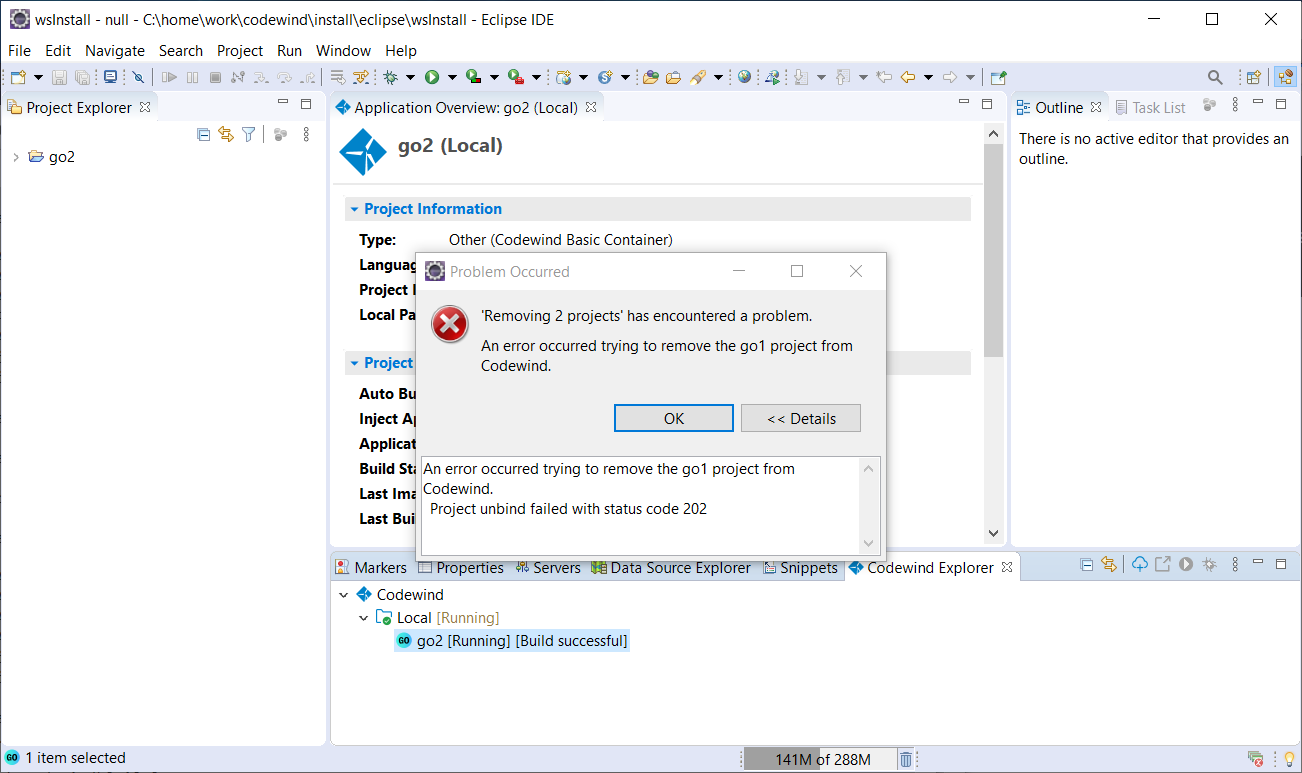Click the cloud deploy icon in Codewind Explorer

click(x=1139, y=564)
